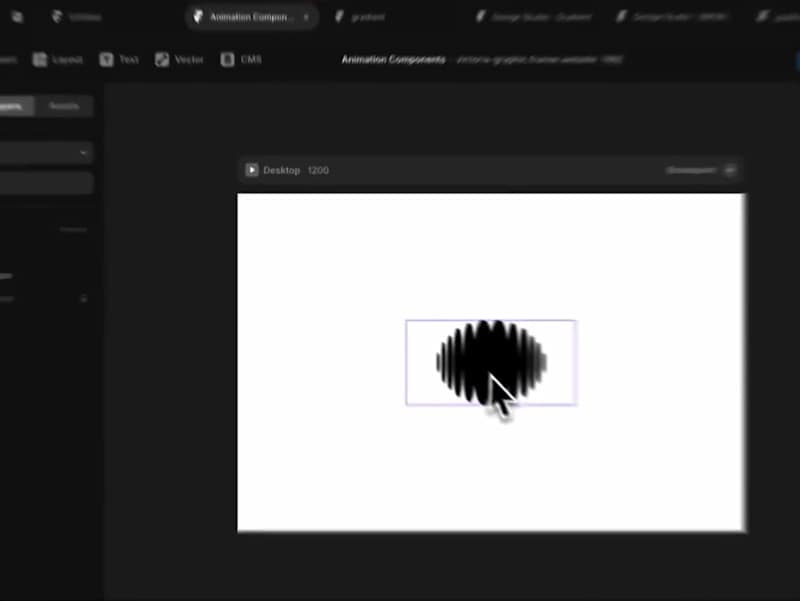
Task: Expand the chevron on the Animation Components tab
Action: 305,17
